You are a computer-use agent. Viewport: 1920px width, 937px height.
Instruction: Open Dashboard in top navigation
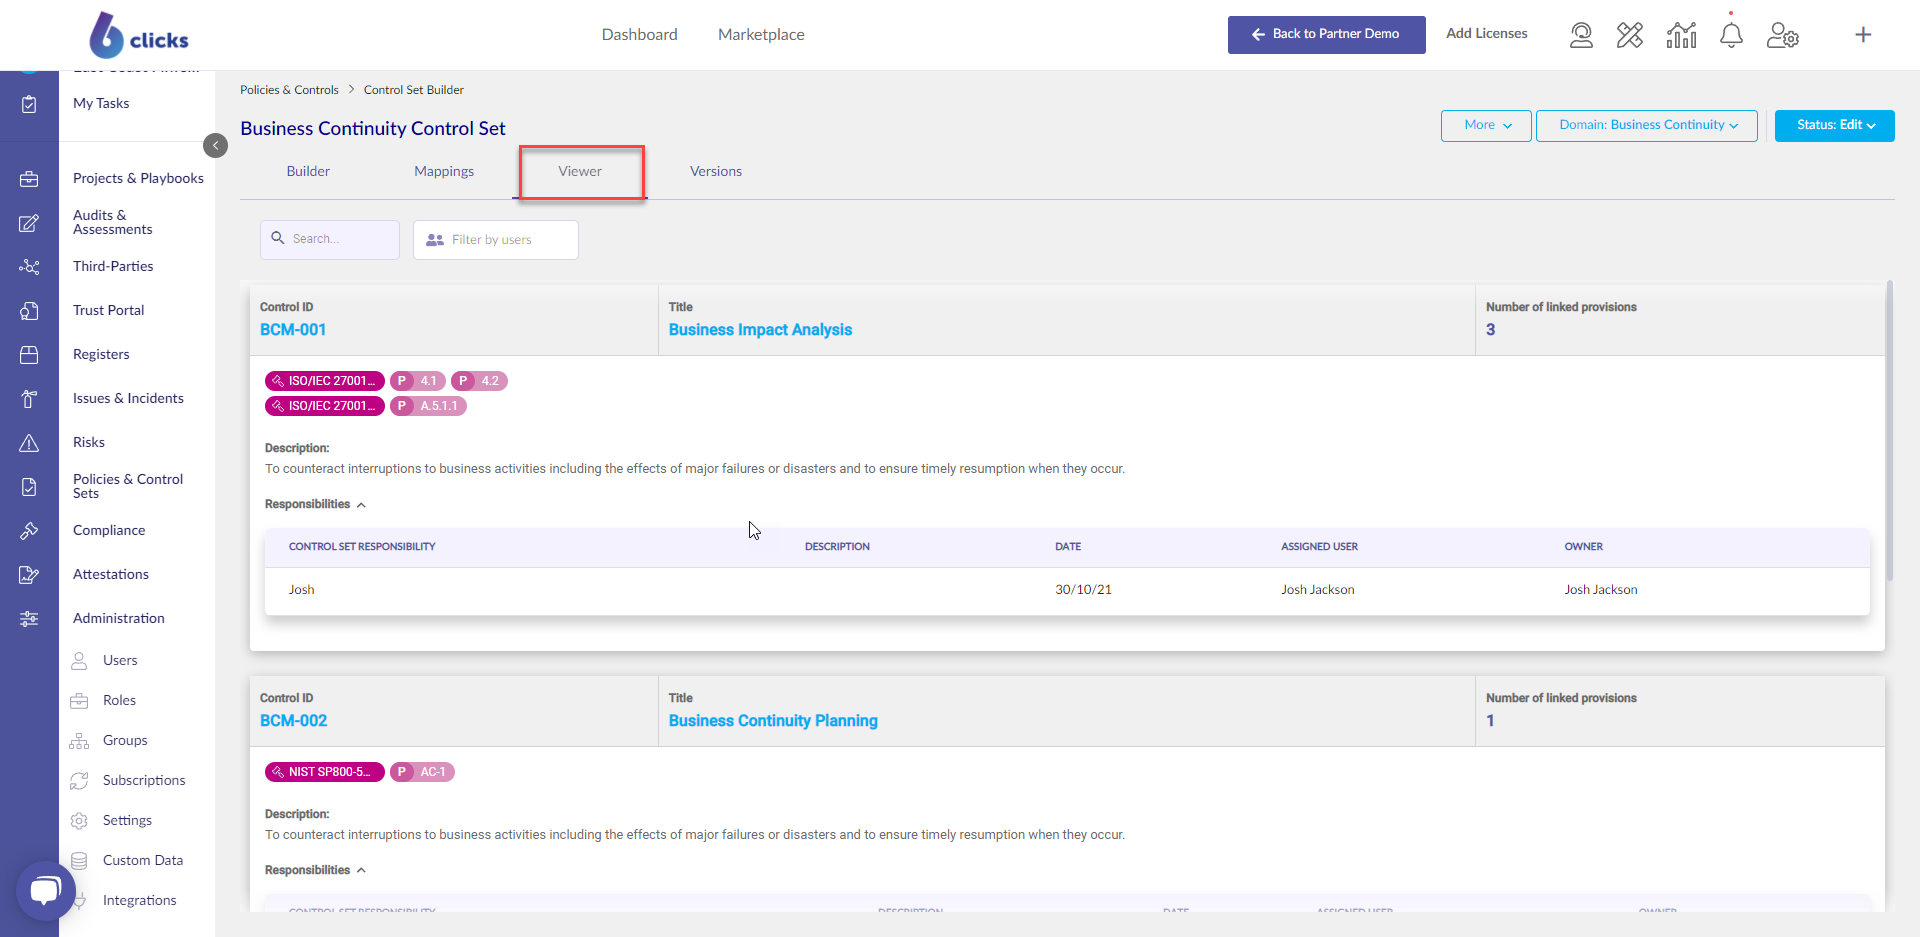coord(639,35)
